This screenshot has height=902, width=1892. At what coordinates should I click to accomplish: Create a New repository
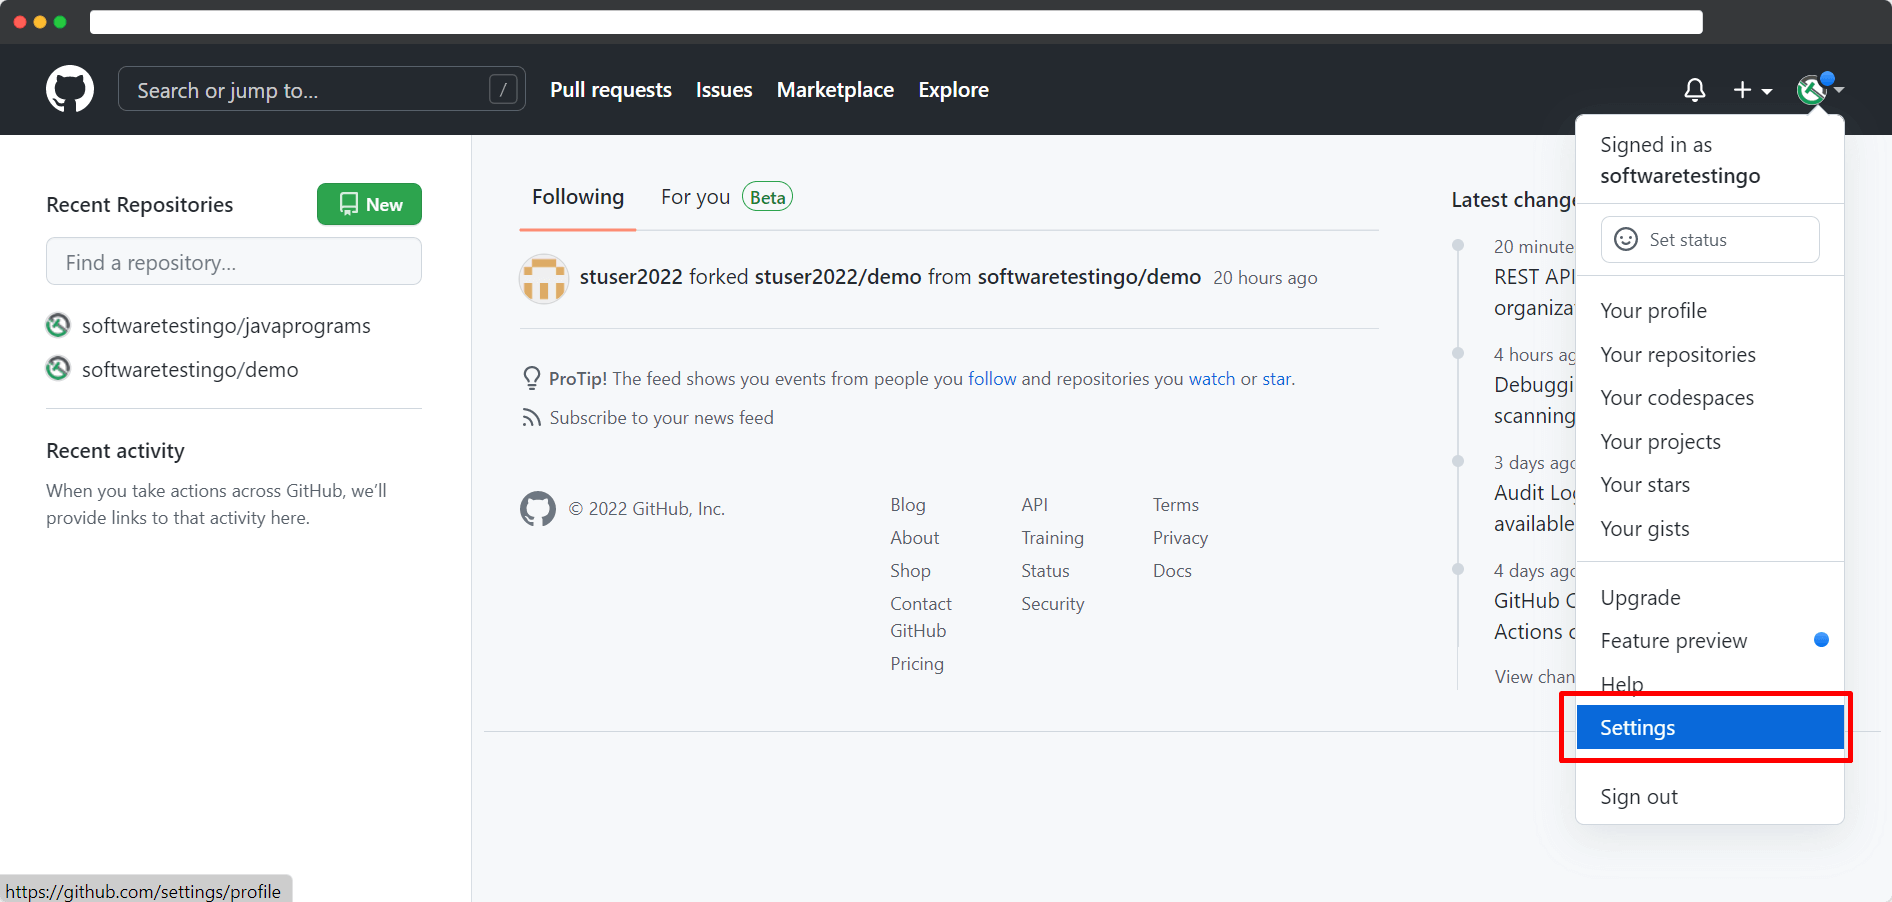pyautogui.click(x=369, y=204)
